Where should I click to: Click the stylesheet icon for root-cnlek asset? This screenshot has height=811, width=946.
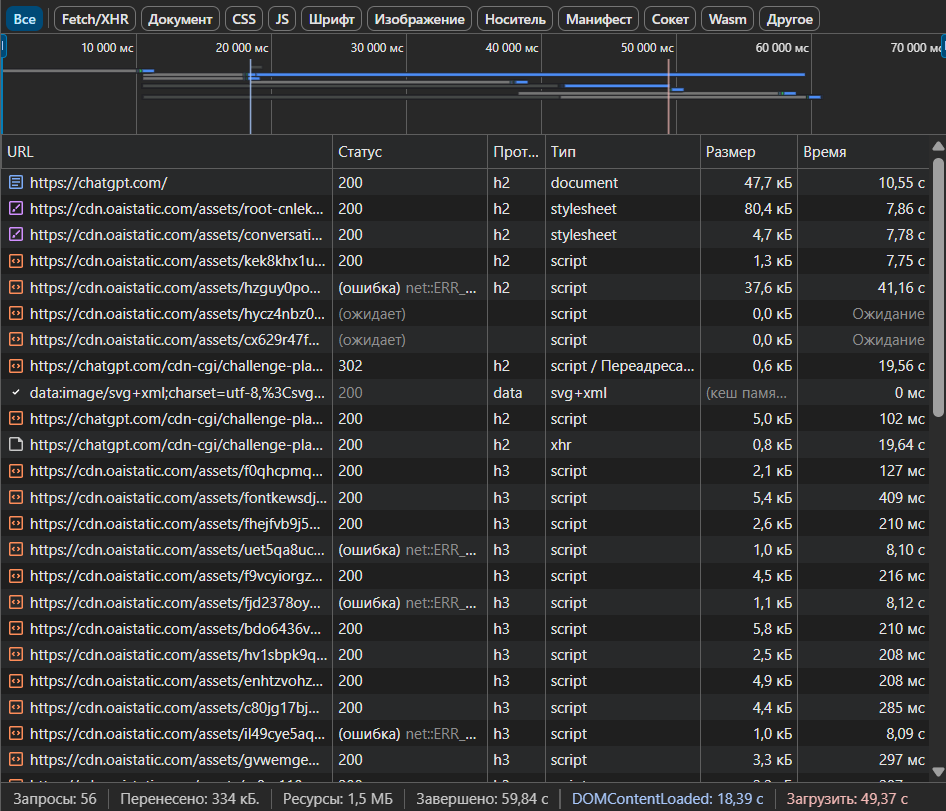click(x=16, y=208)
